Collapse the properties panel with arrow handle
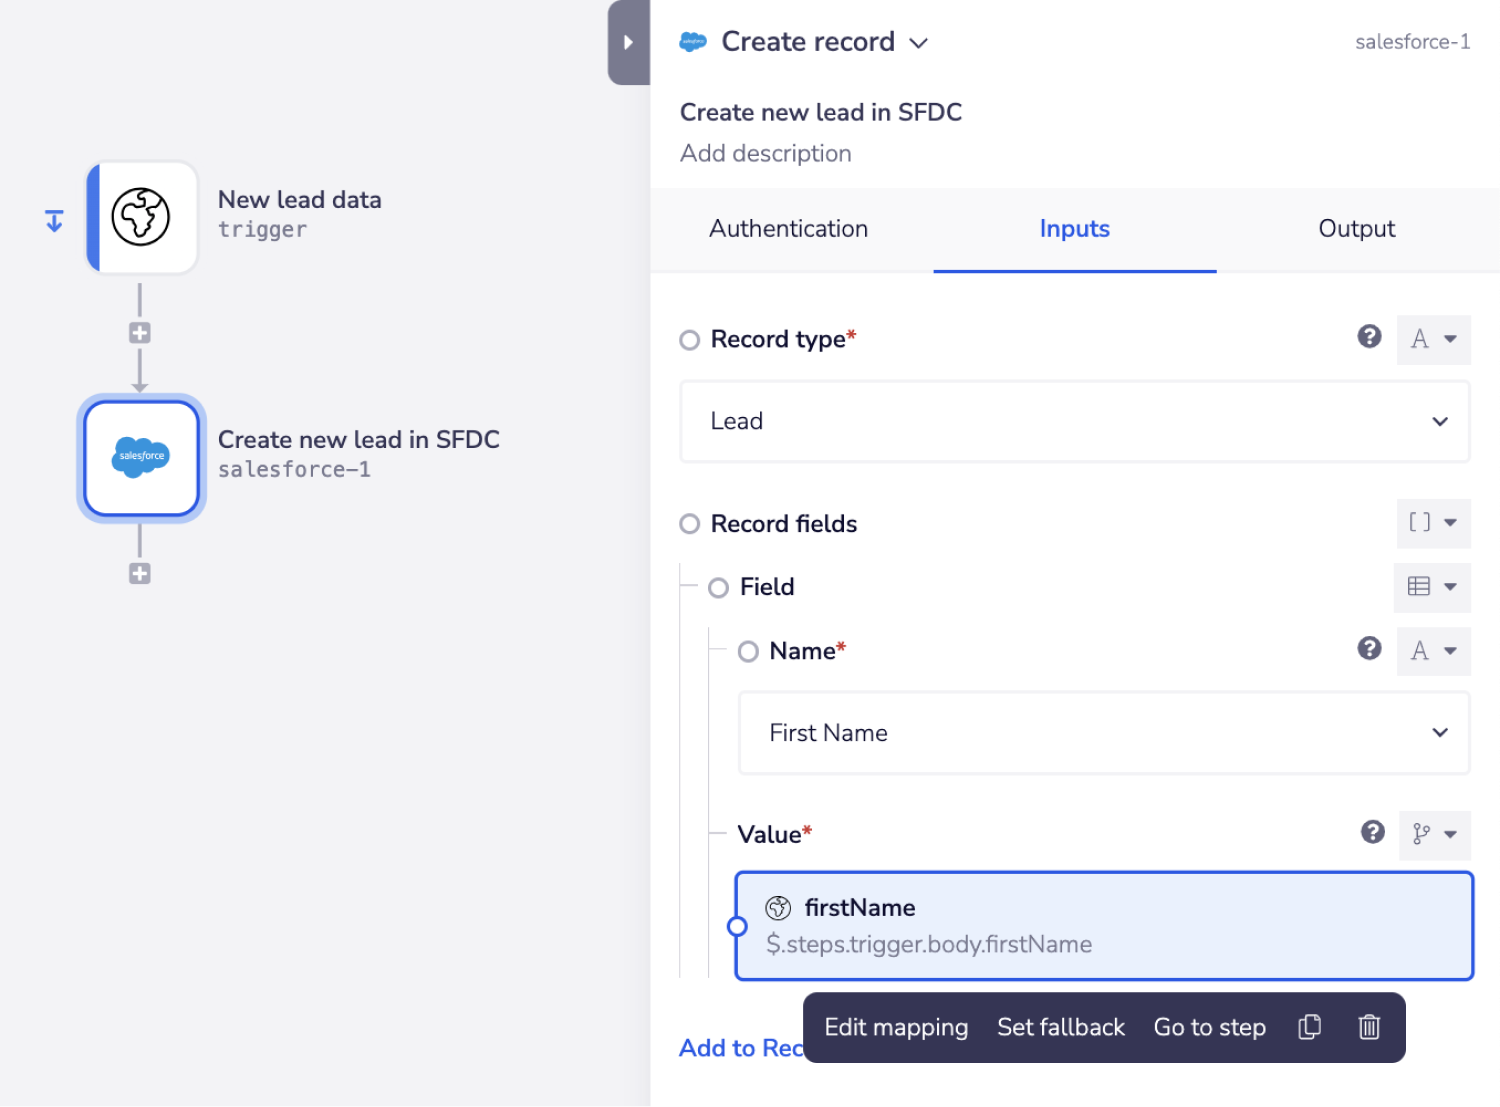Image resolution: width=1500 pixels, height=1107 pixels. click(628, 42)
